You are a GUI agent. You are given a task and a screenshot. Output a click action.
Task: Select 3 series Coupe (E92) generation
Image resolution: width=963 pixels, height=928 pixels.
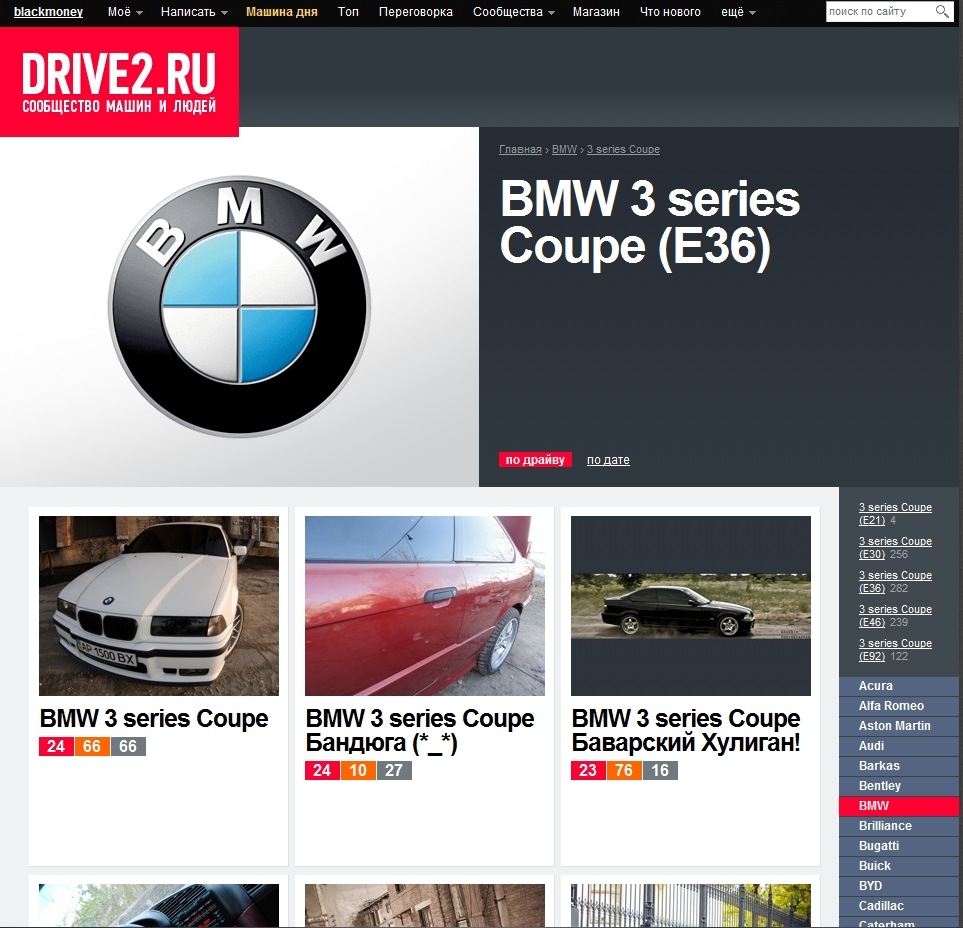(895, 649)
